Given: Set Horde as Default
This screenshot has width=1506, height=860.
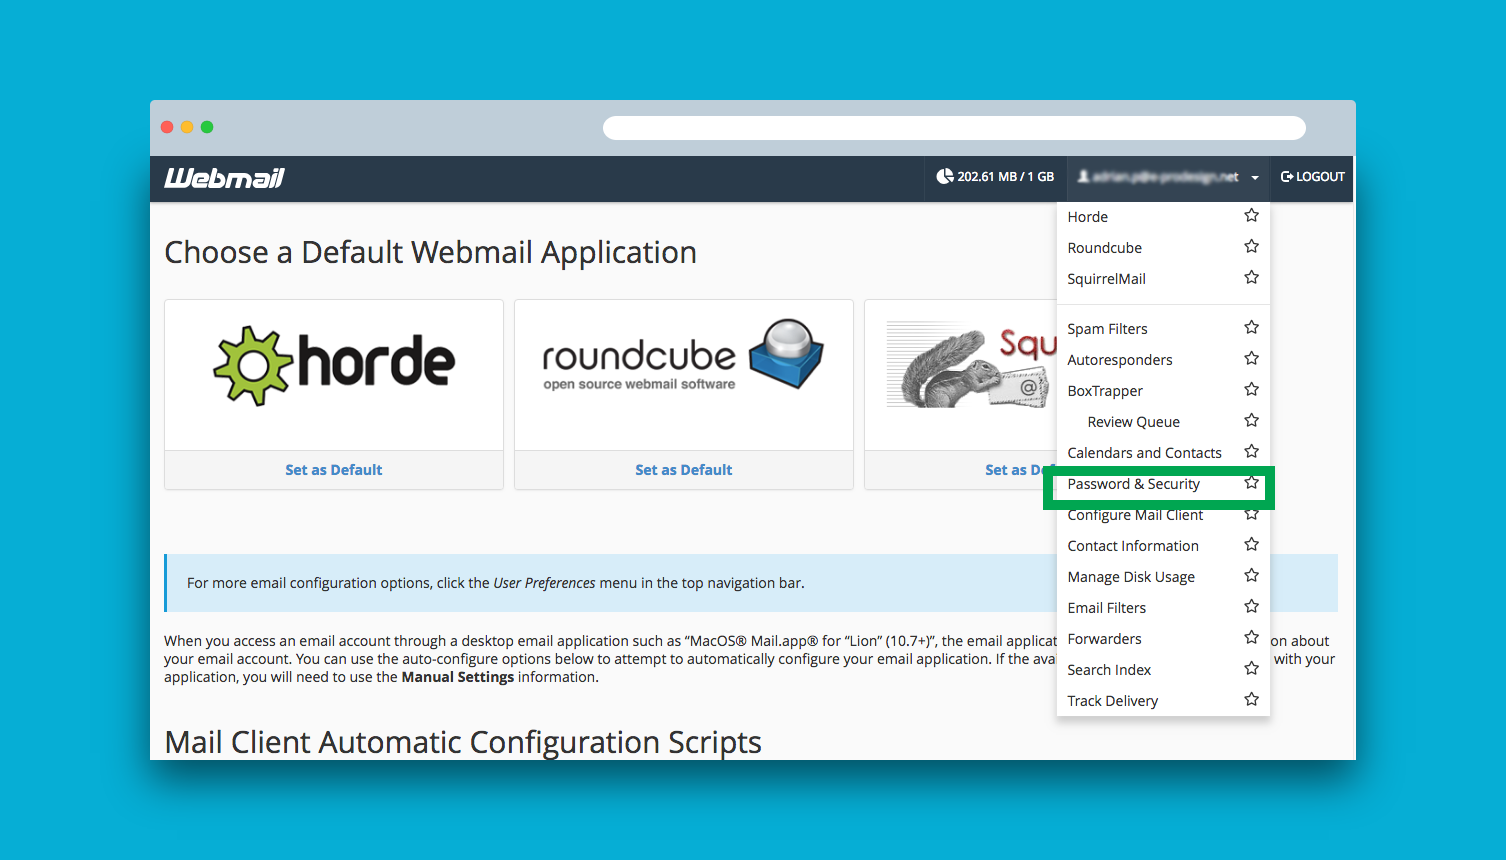Looking at the screenshot, I should [x=333, y=470].
